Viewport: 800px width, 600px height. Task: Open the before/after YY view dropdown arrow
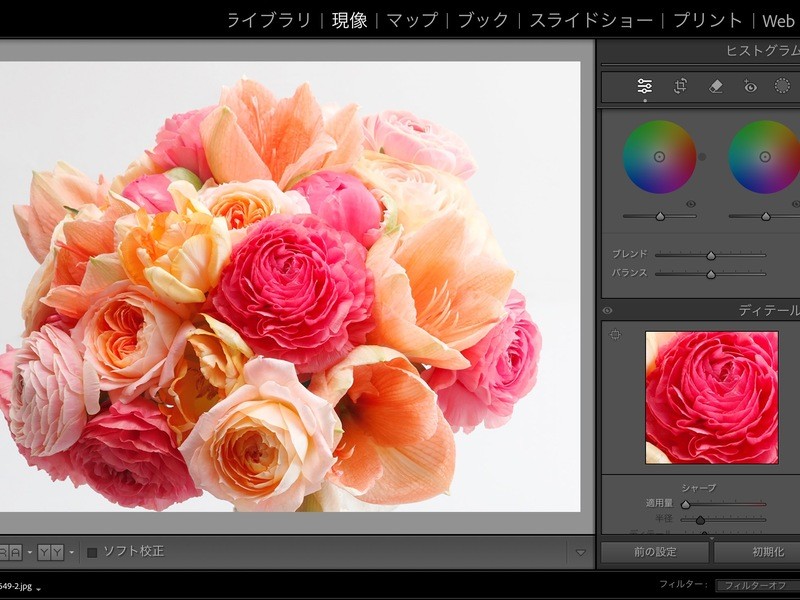(71, 552)
